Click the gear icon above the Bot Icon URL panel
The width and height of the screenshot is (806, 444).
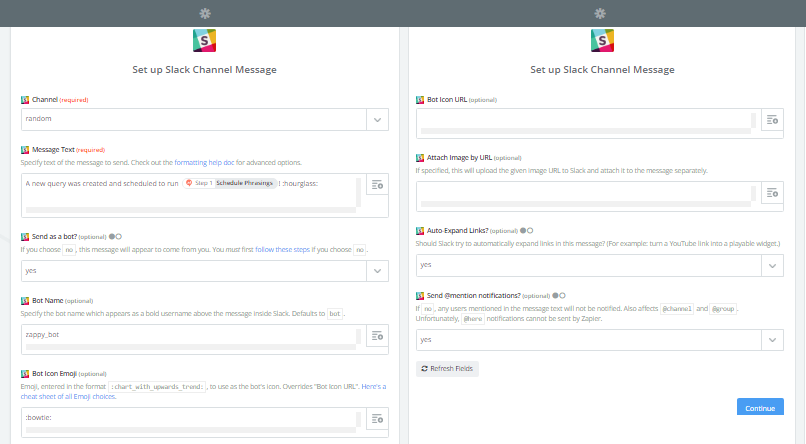click(x=600, y=13)
